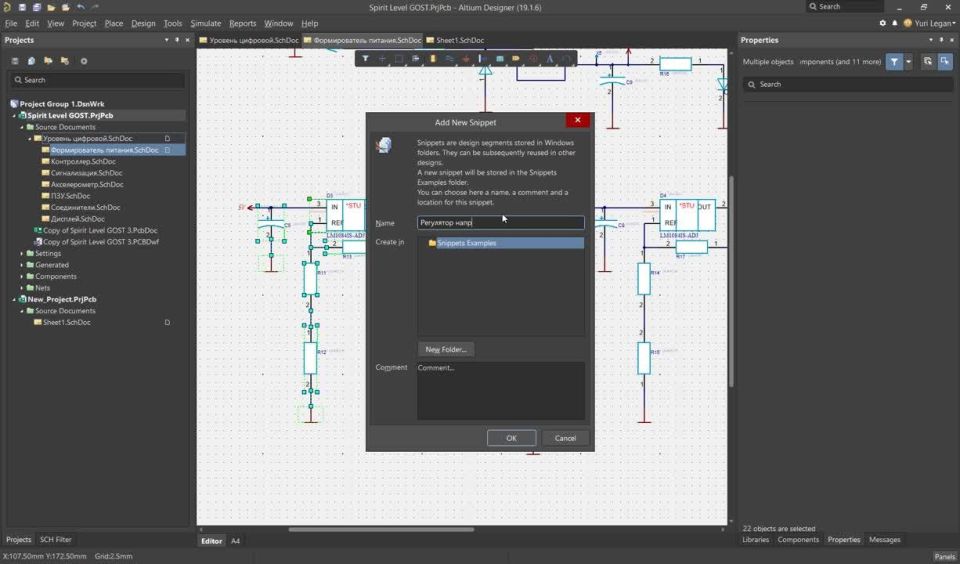
Task: Click OK in Add New Snippet dialog
Action: click(511, 438)
